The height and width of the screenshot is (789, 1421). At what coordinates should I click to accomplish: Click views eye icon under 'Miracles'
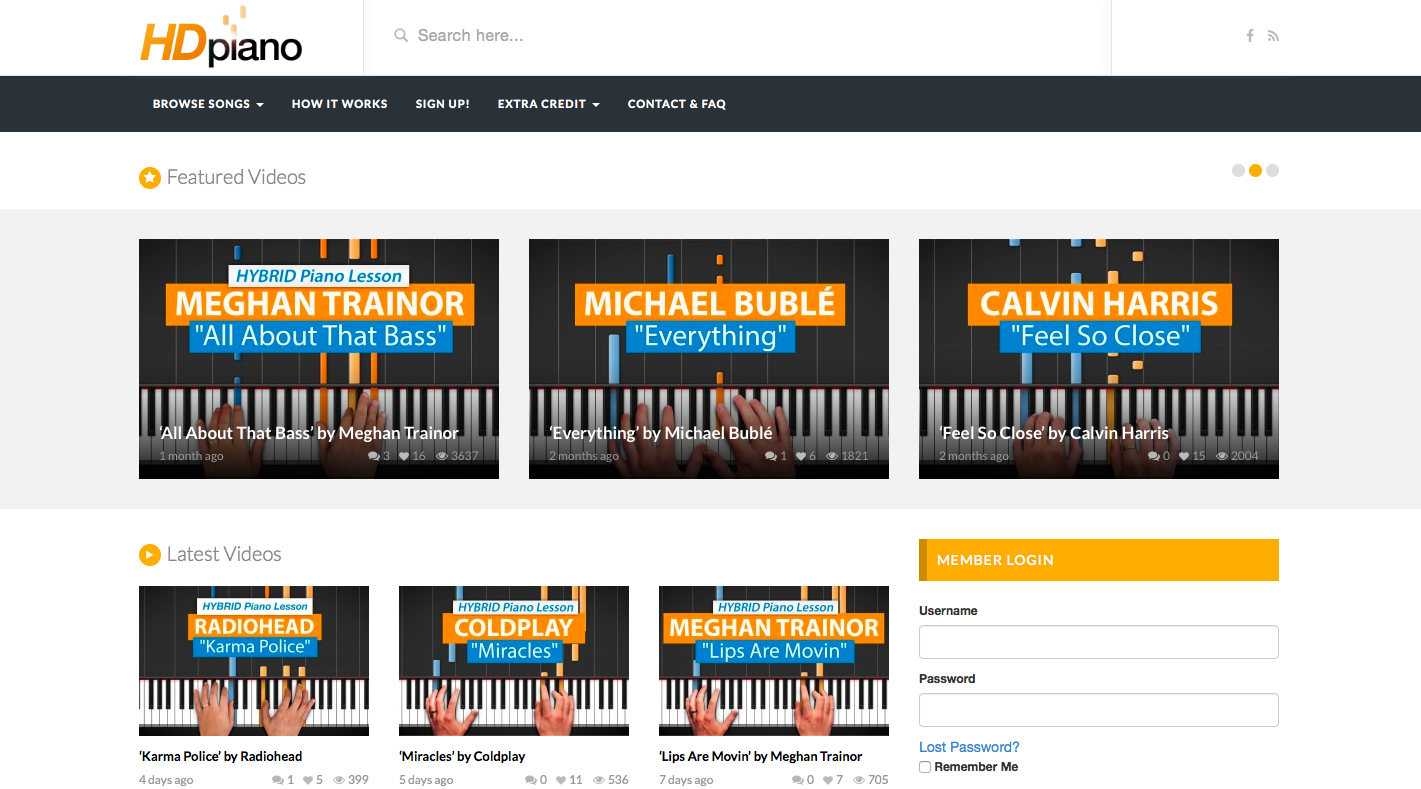[599, 780]
